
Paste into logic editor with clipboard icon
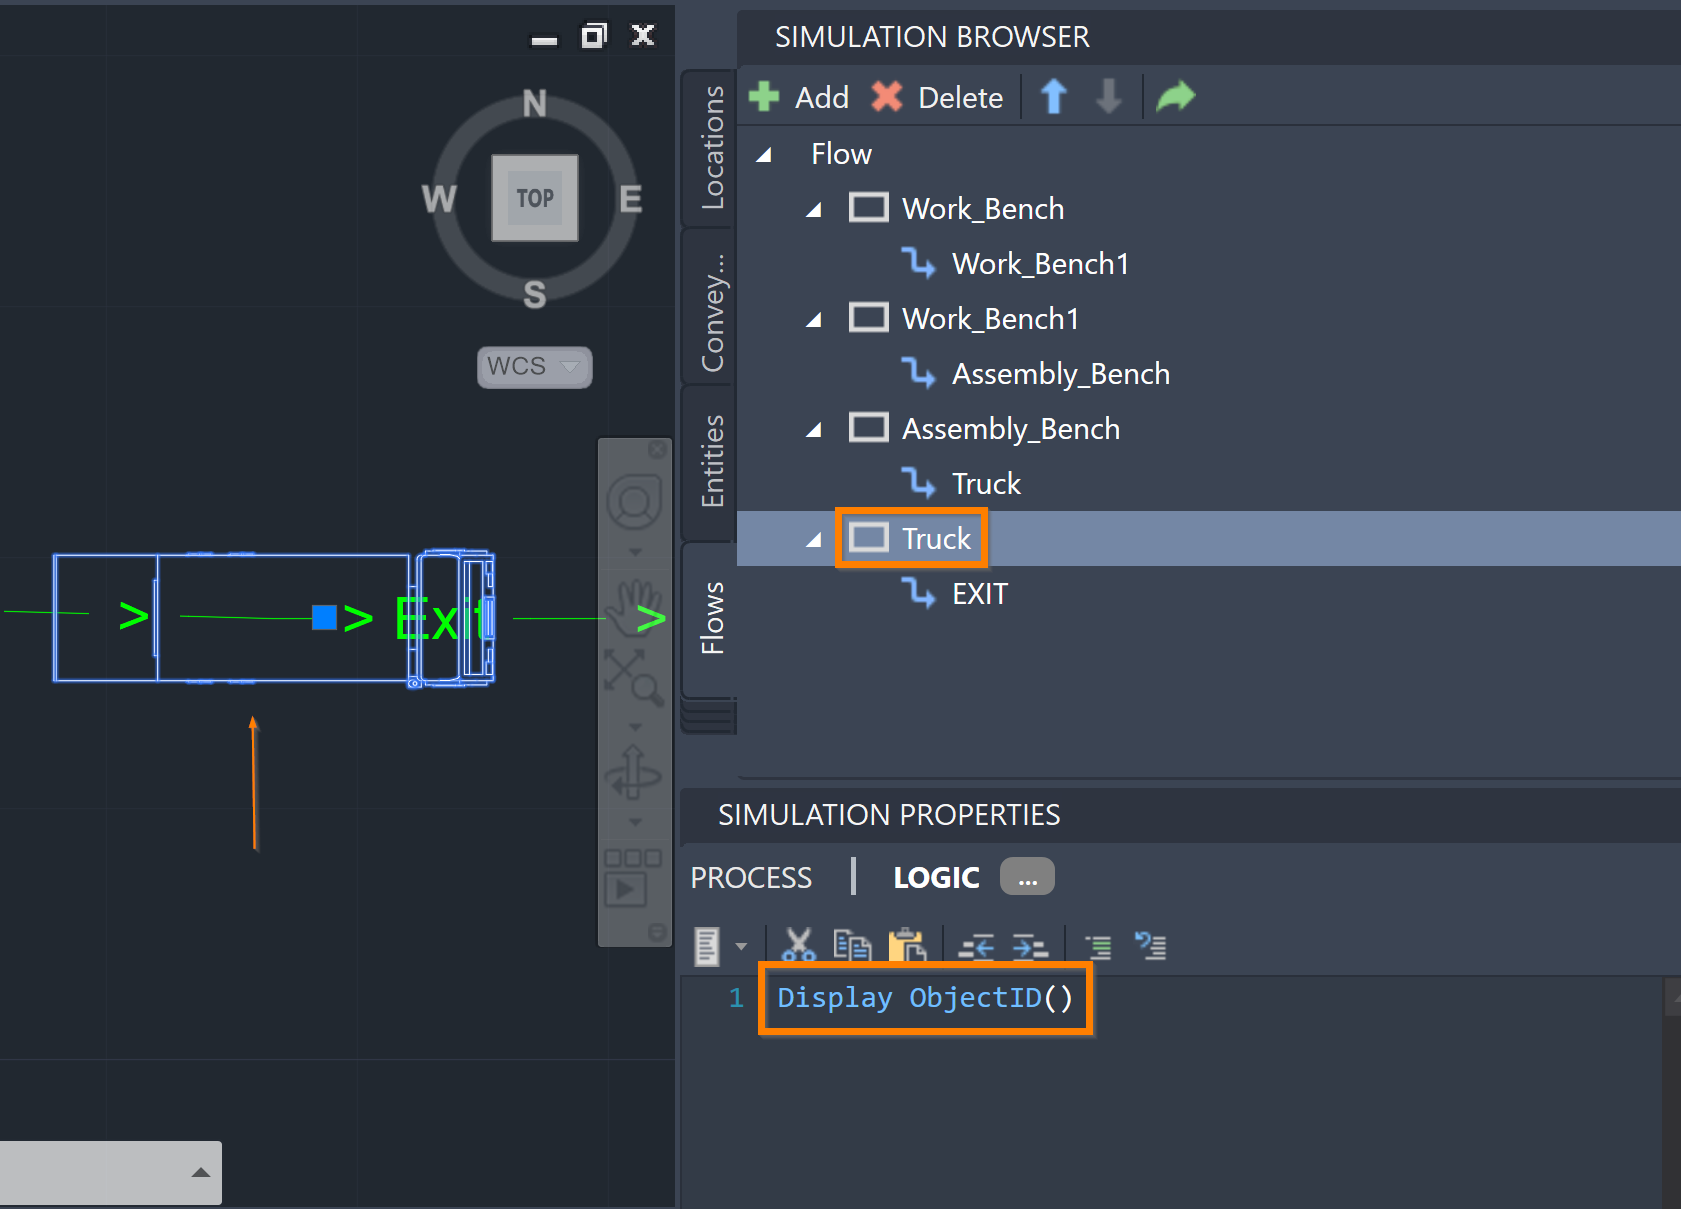tap(907, 945)
